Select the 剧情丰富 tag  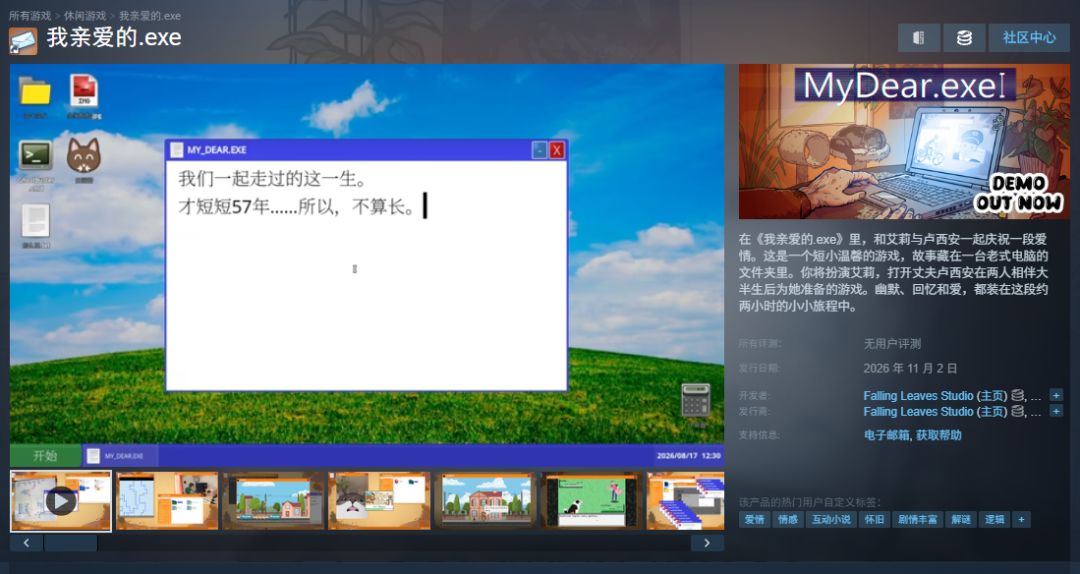917,520
